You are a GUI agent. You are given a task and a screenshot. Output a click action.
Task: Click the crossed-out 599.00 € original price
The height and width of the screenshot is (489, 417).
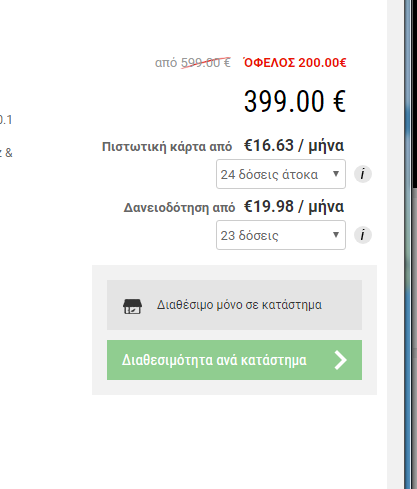206,63
